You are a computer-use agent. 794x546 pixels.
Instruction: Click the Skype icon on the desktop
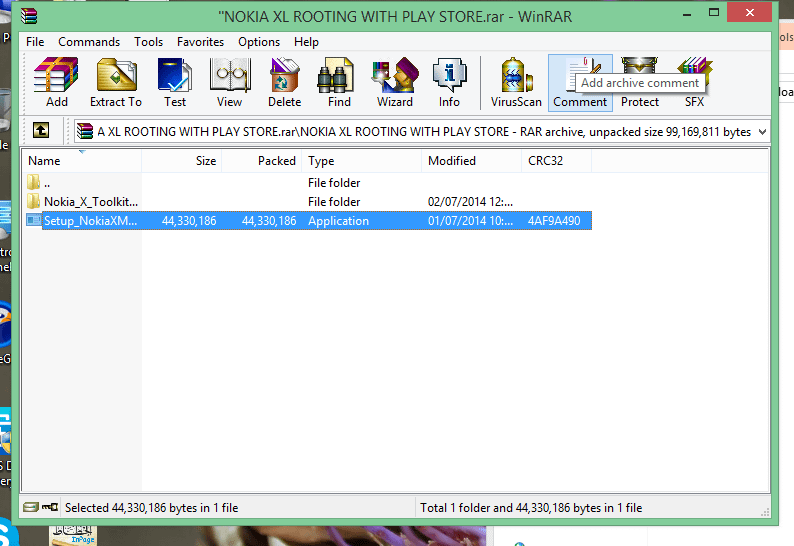8,532
